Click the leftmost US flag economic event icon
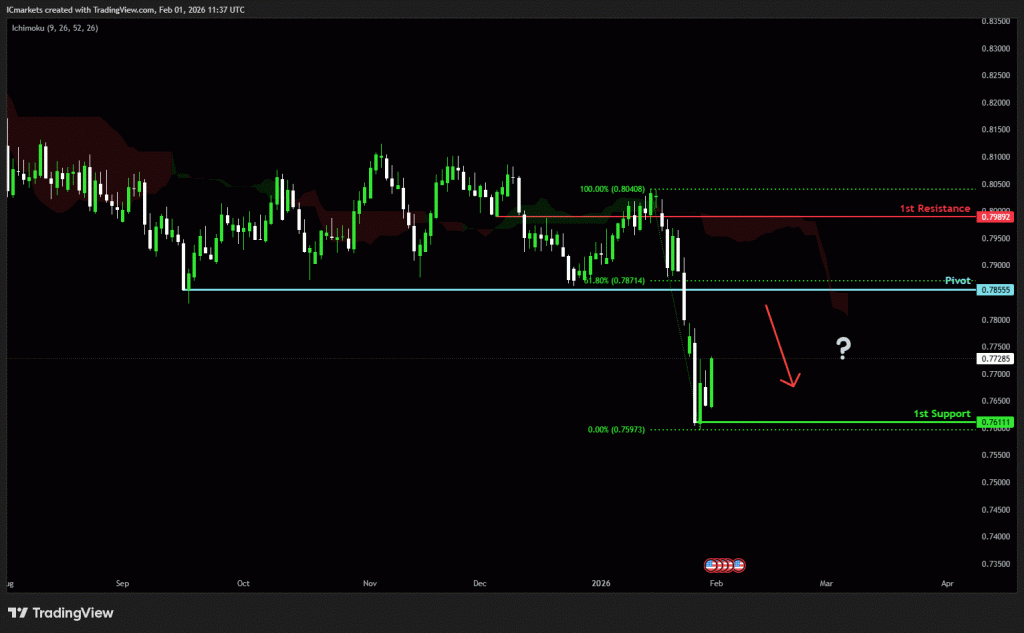The height and width of the screenshot is (633, 1024). [711, 565]
